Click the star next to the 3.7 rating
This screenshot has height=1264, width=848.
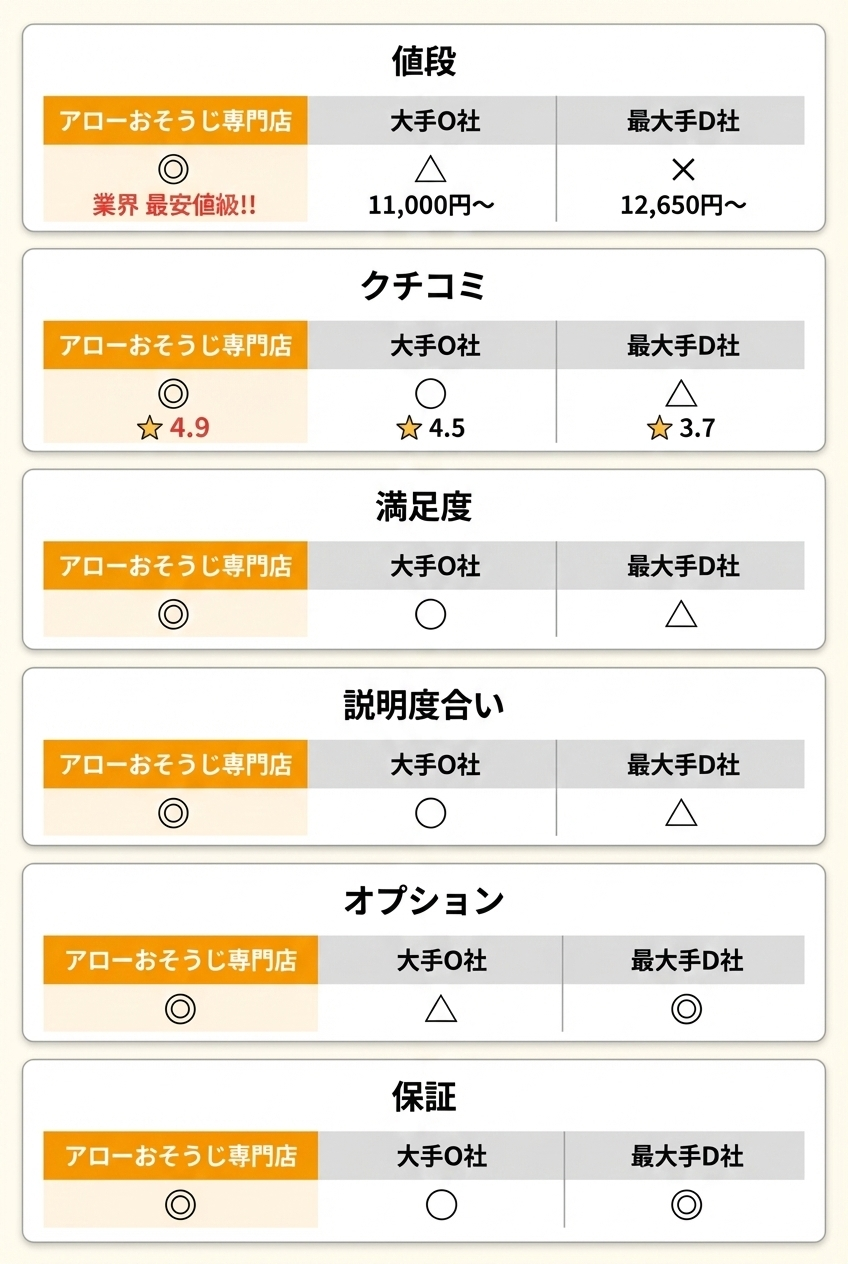(x=659, y=429)
